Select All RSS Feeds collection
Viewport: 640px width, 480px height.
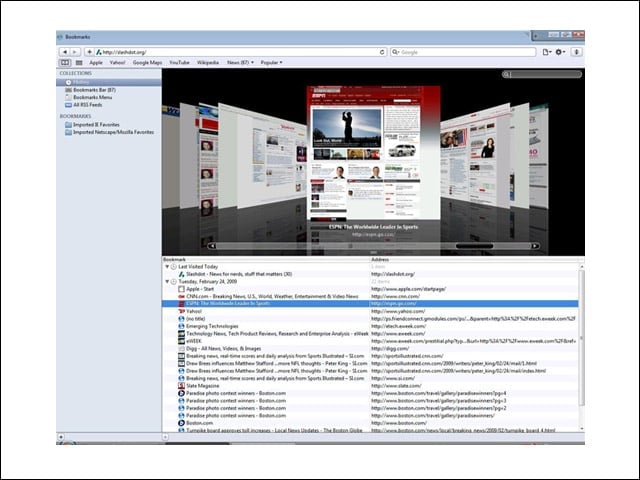(109, 105)
